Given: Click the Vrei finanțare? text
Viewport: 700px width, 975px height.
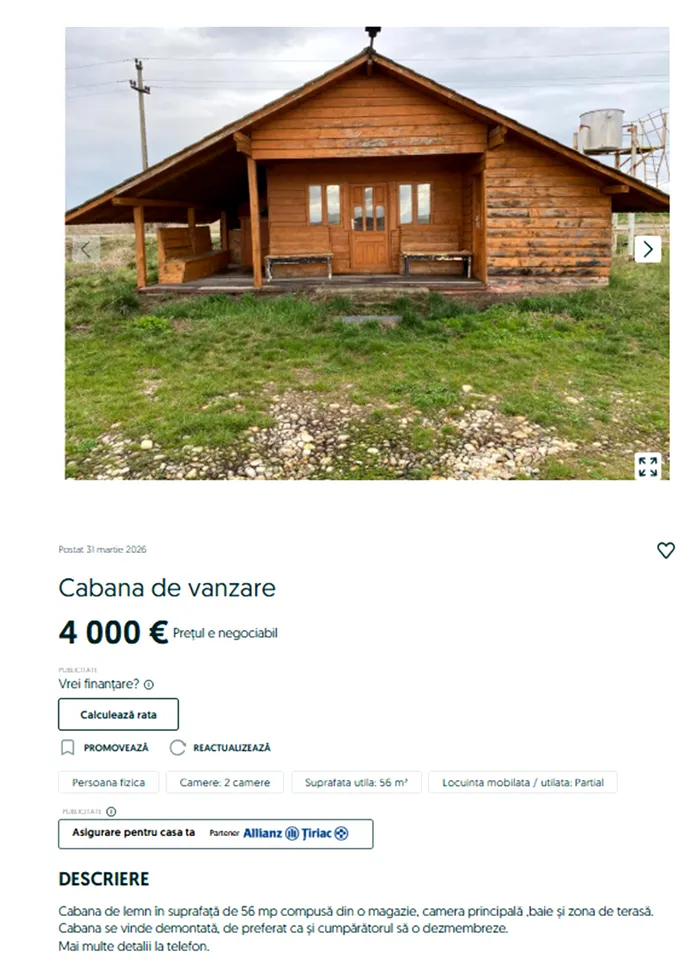Looking at the screenshot, I should point(99,684).
